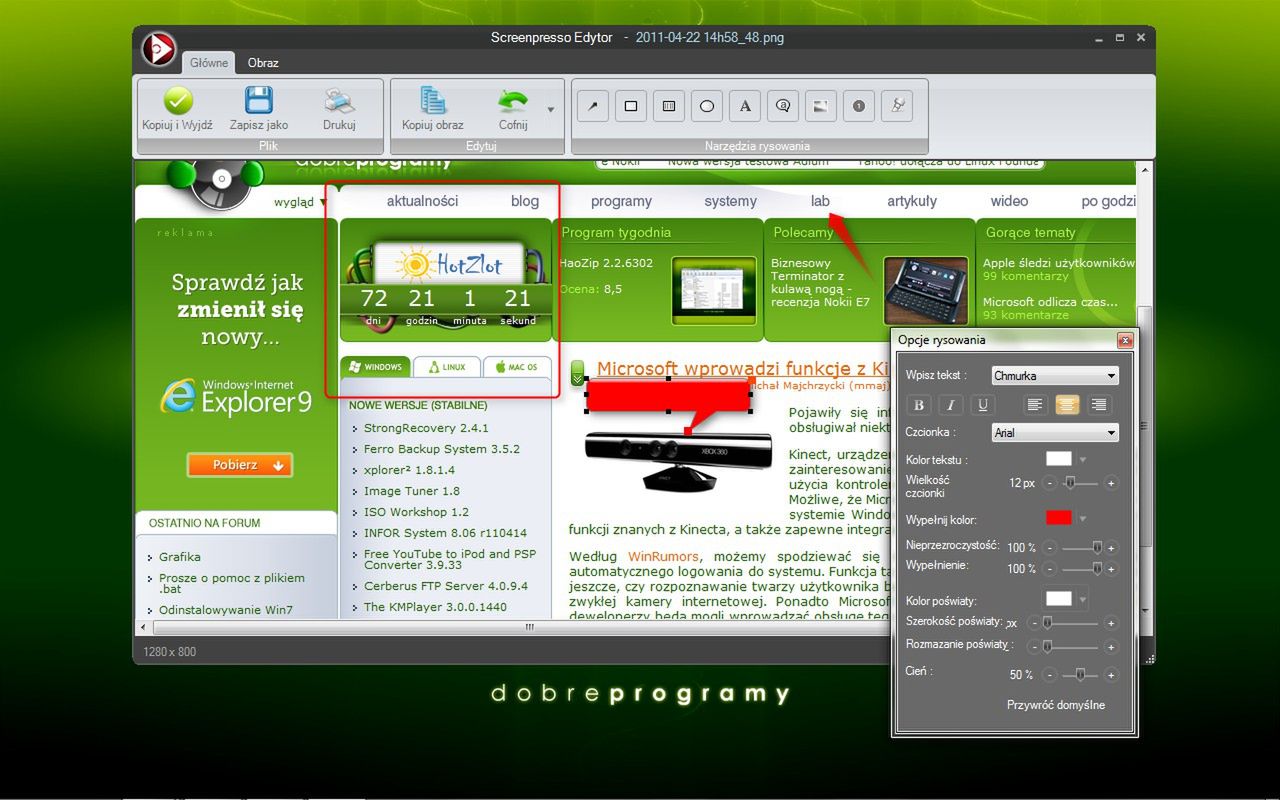
Task: Select the arrow drawing tool
Action: tap(593, 105)
